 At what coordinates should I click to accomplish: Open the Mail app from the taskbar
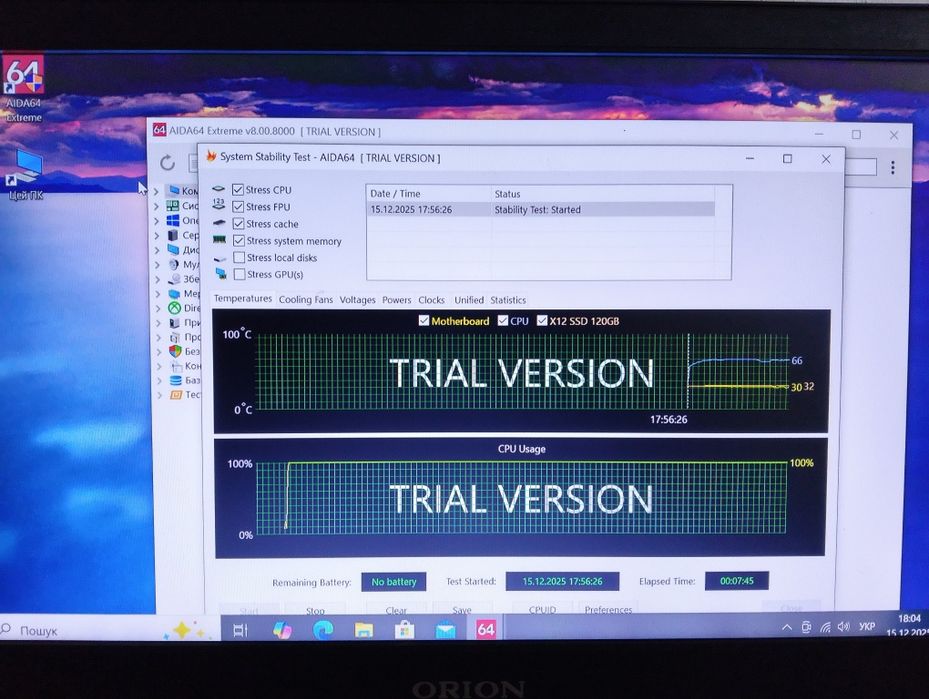tap(446, 630)
